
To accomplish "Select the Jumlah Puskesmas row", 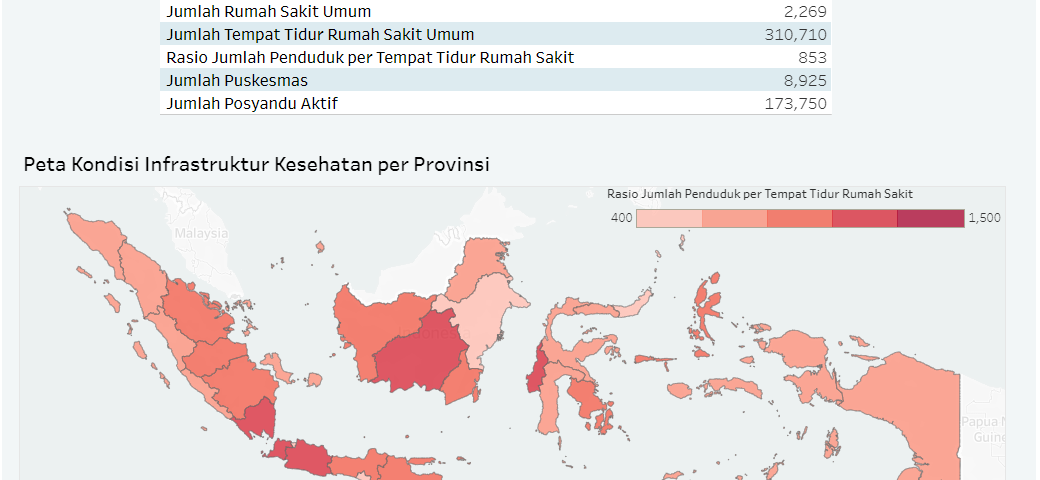I will click(495, 80).
